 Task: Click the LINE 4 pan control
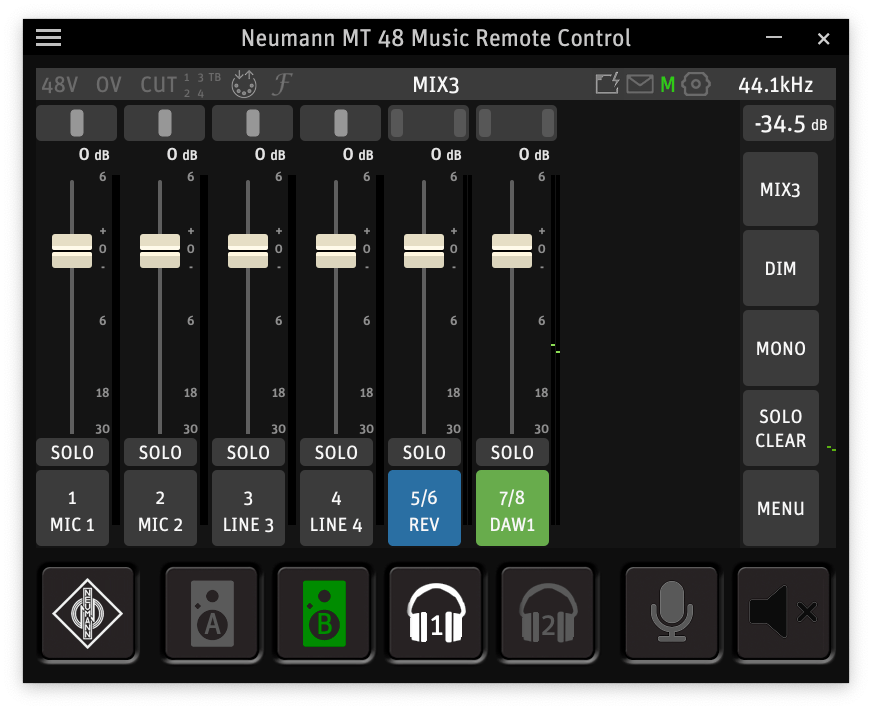click(340, 123)
